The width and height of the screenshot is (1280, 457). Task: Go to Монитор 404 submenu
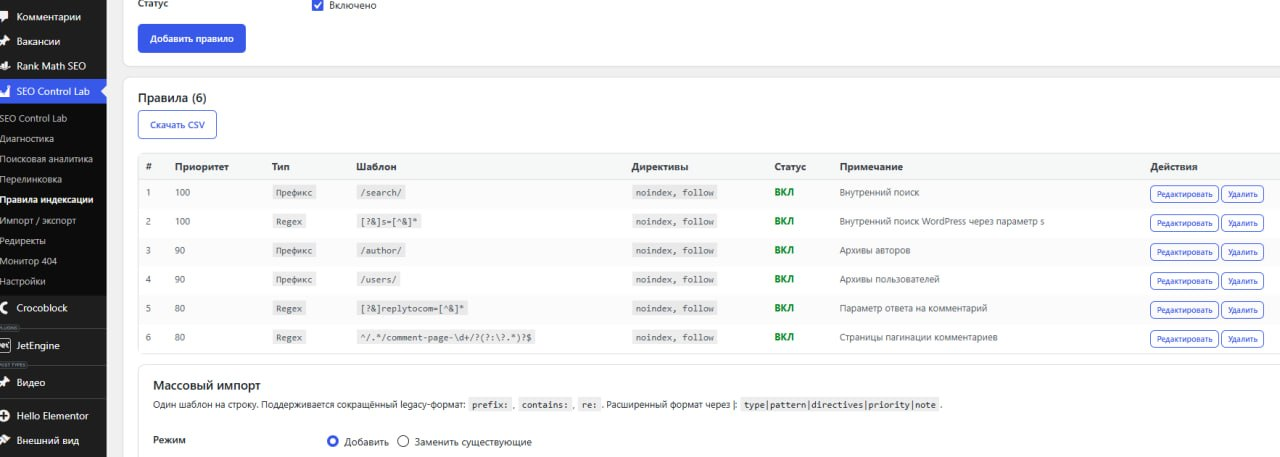[x=30, y=261]
